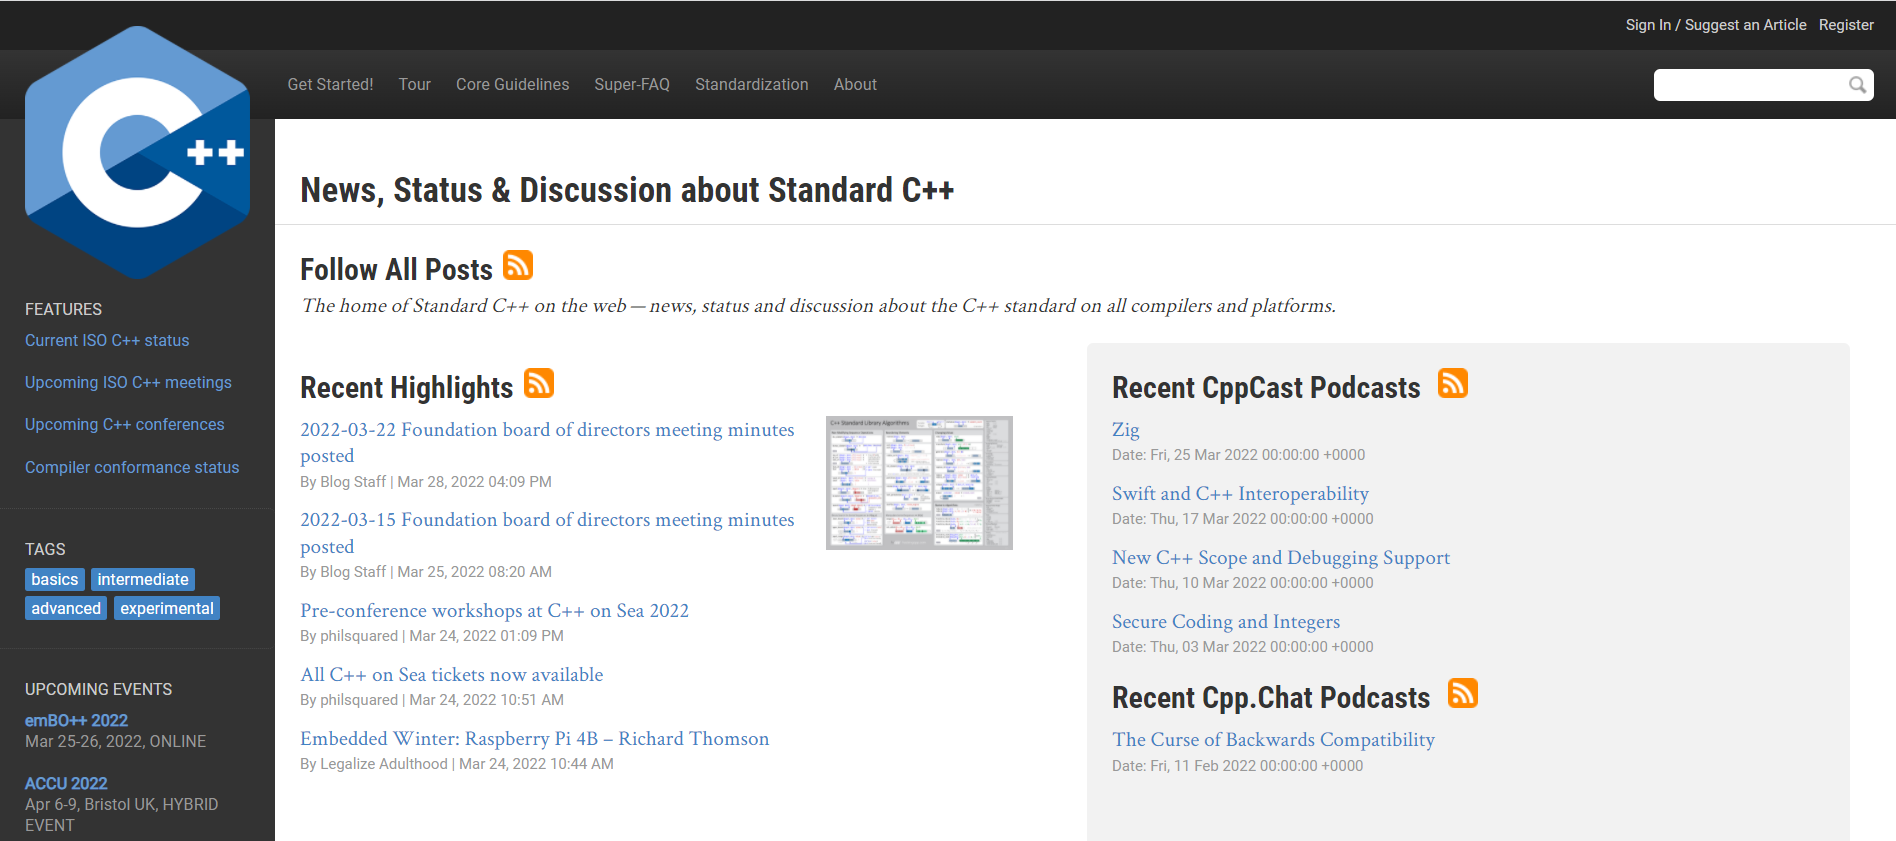1896x841 pixels.
Task: Click 'By Blog Staff | Mar 28, 2022 04:09 PM'
Action: pyautogui.click(x=426, y=482)
